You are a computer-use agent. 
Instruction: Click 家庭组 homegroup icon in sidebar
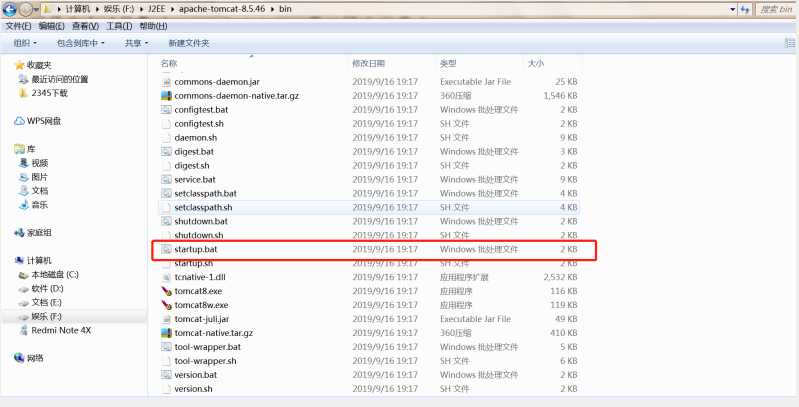tap(19, 233)
